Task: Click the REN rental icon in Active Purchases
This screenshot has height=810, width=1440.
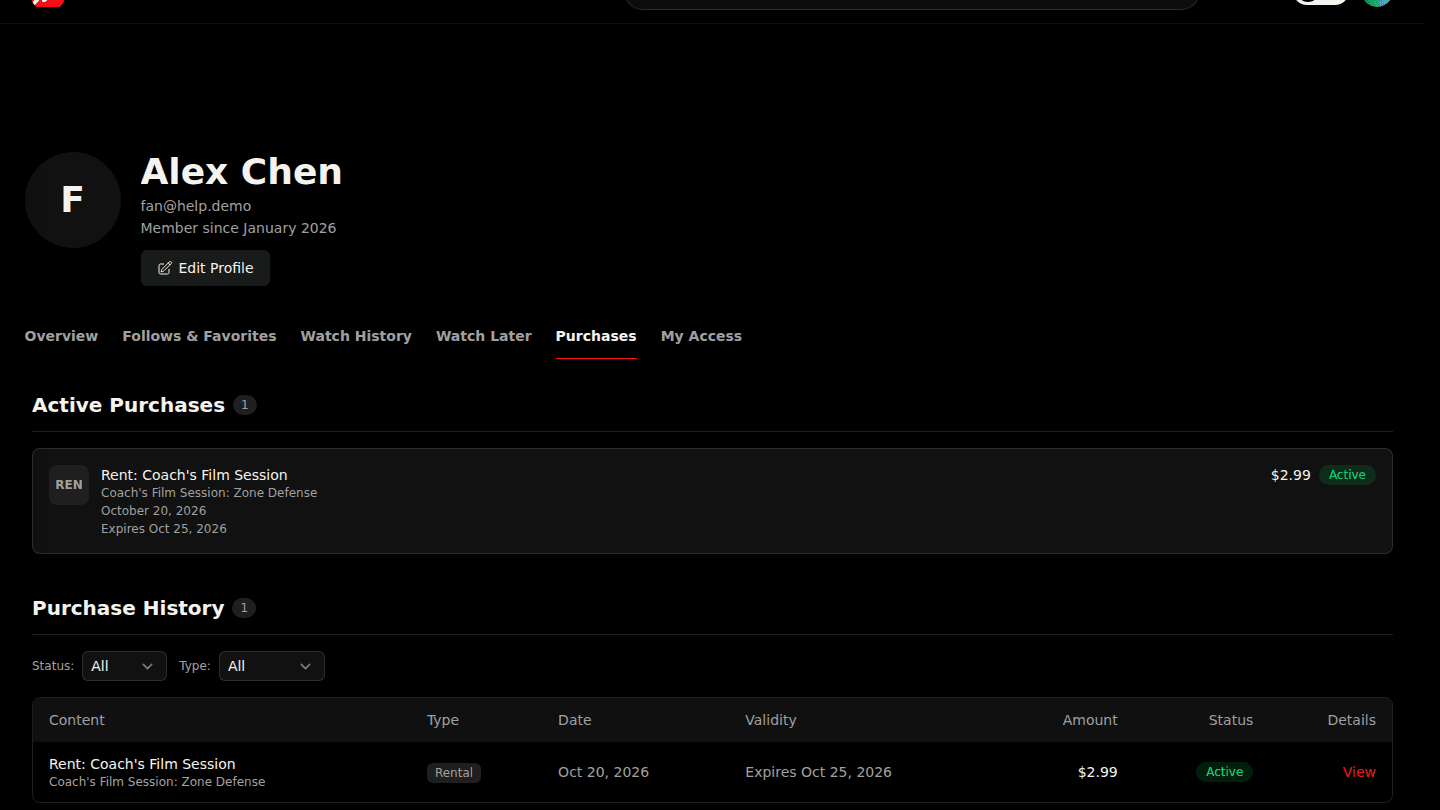Action: coord(69,485)
